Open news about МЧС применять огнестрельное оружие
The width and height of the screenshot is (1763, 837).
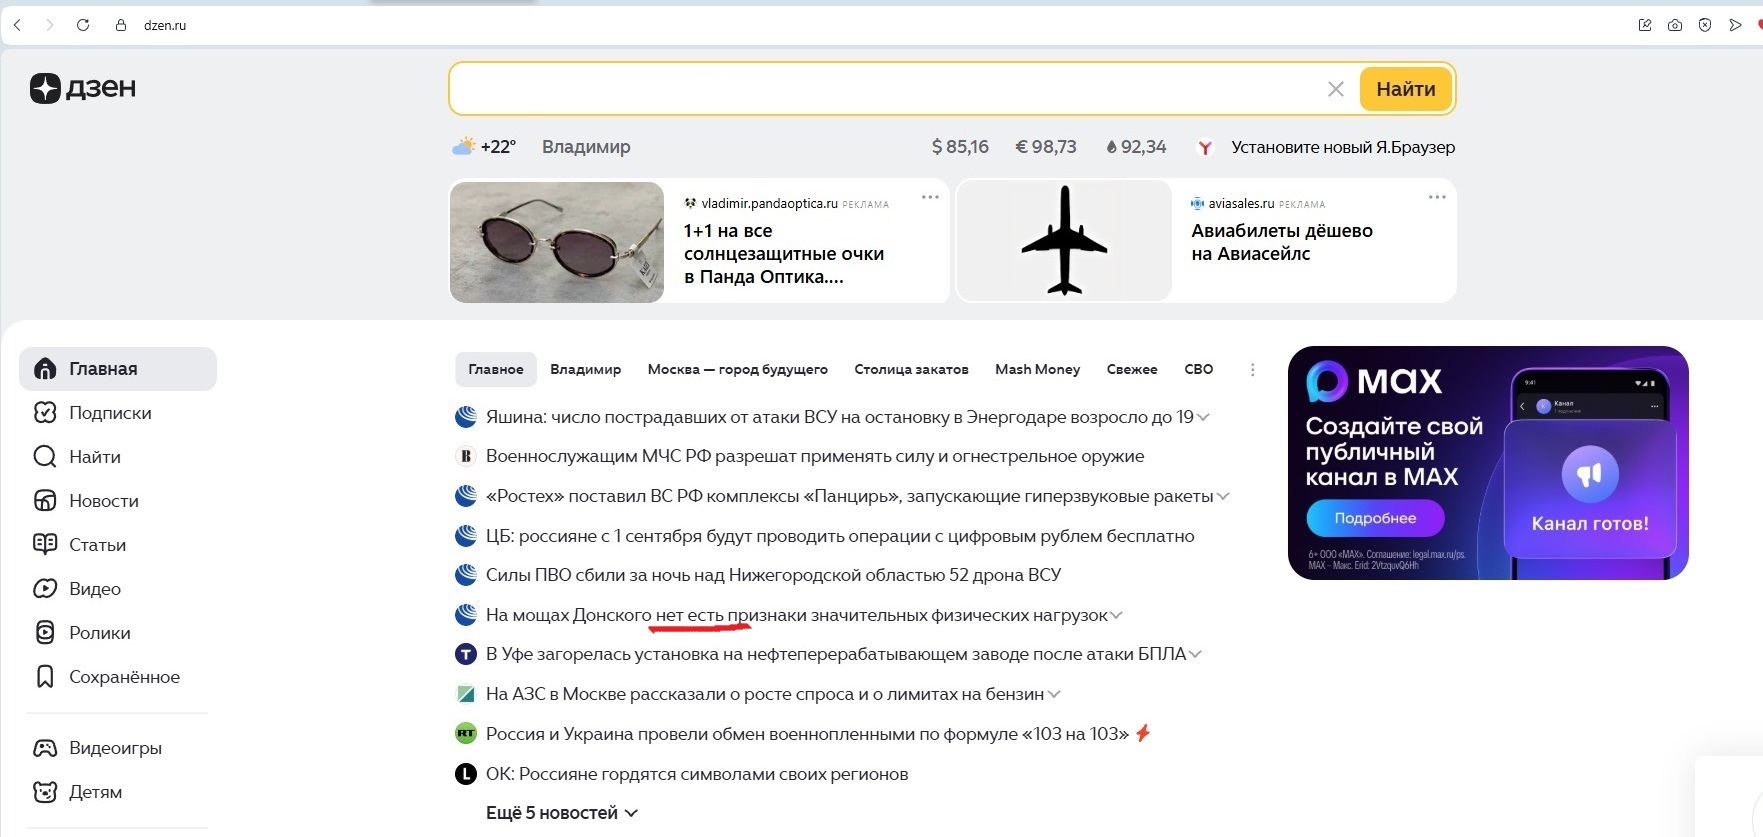coord(815,456)
